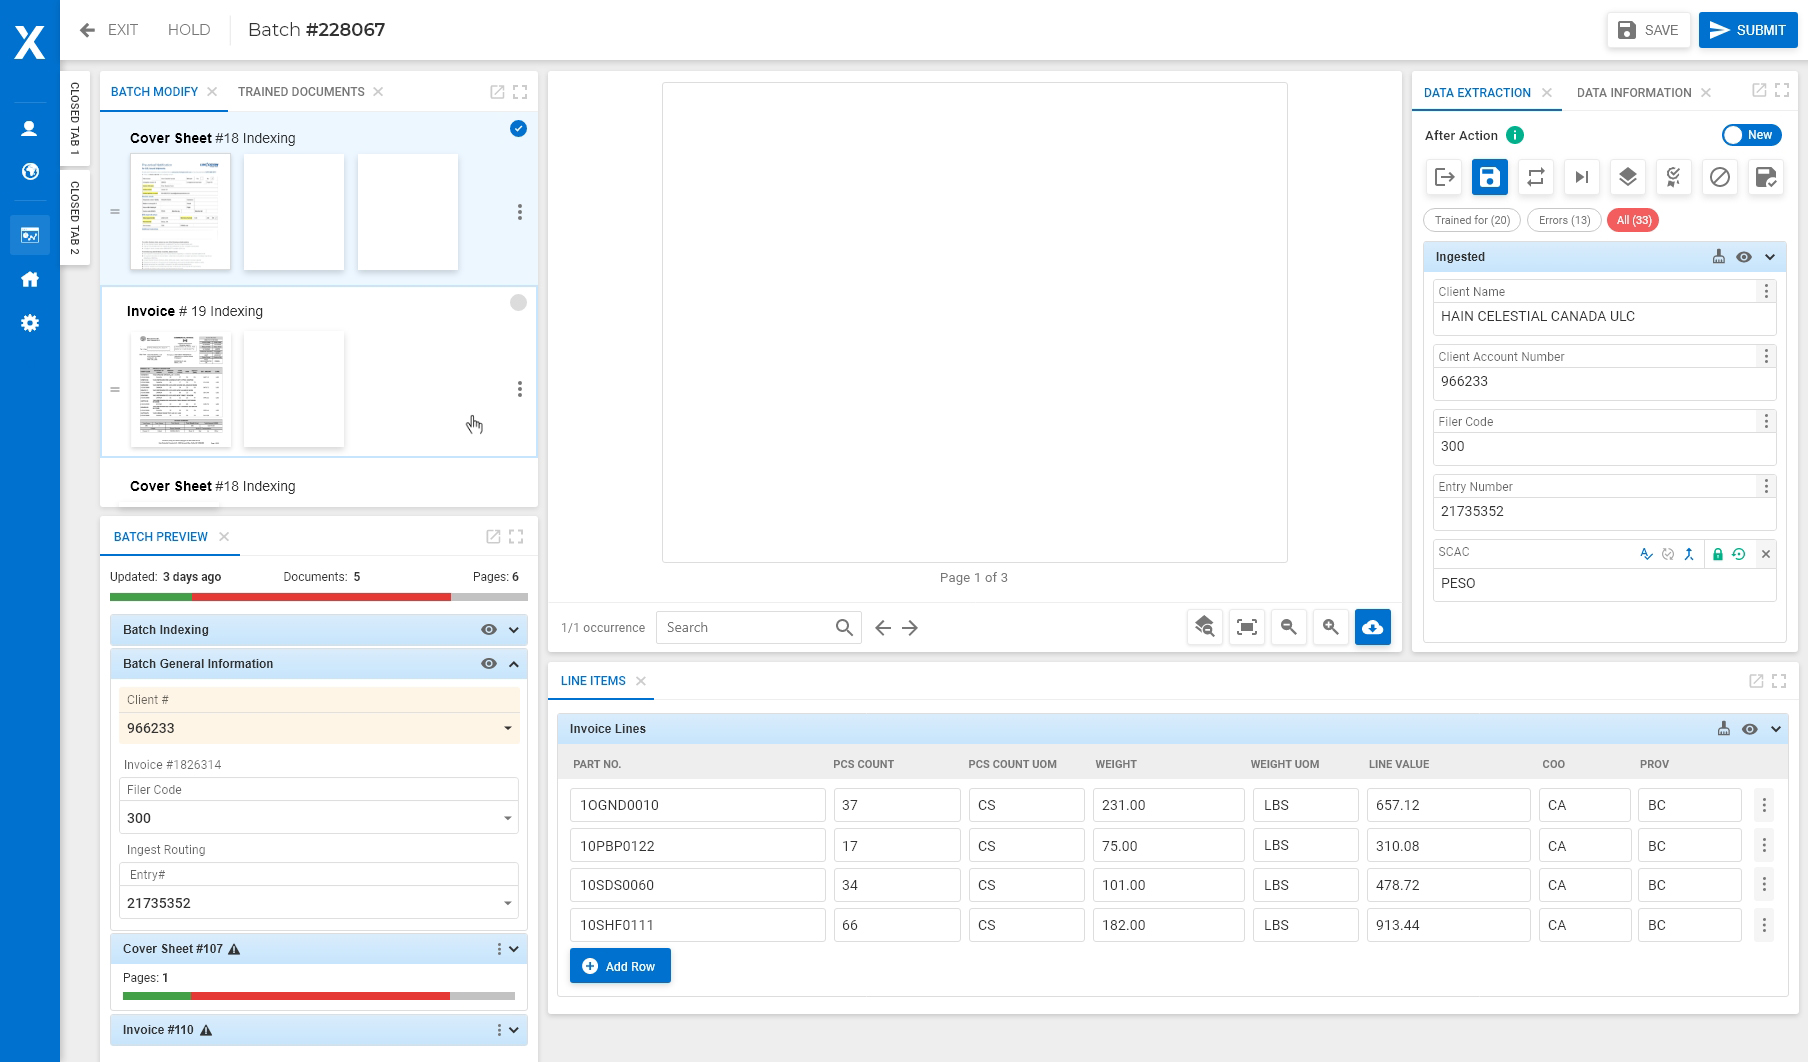Expand the Invoice #110 section
This screenshot has width=1808, height=1062.
(514, 1030)
